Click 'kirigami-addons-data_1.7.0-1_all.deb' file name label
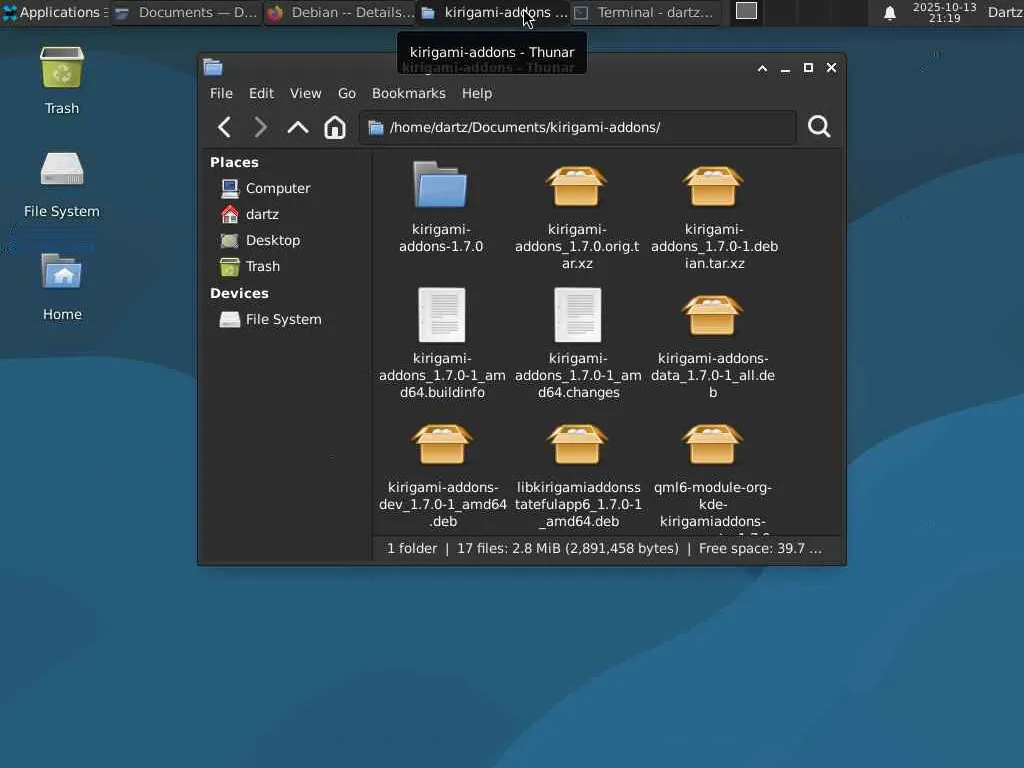The width and height of the screenshot is (1024, 768). 713,376
